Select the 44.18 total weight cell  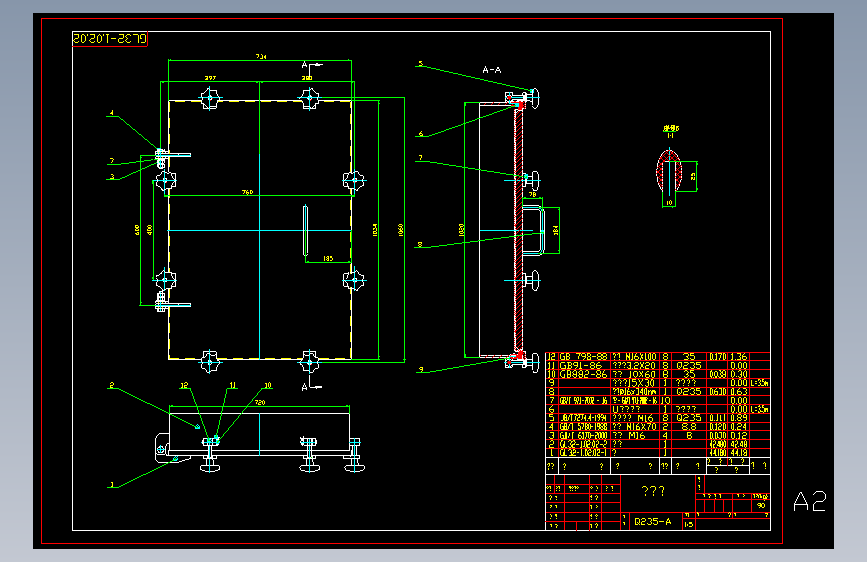[x=739, y=453]
